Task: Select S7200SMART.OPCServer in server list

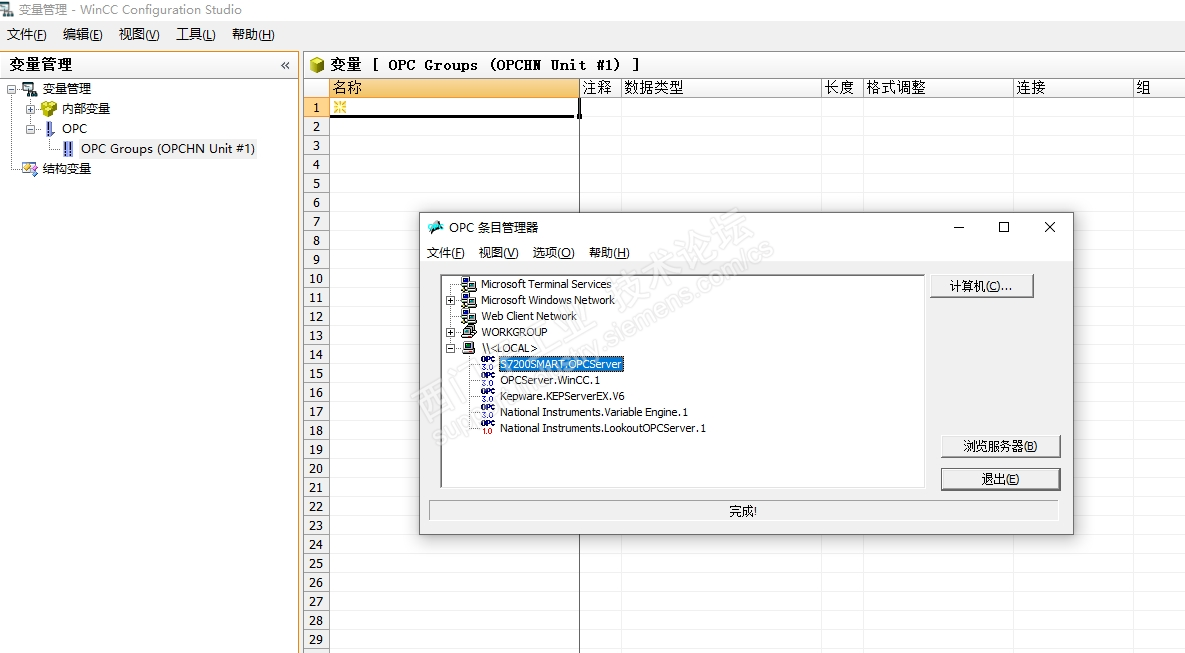Action: coord(561,364)
